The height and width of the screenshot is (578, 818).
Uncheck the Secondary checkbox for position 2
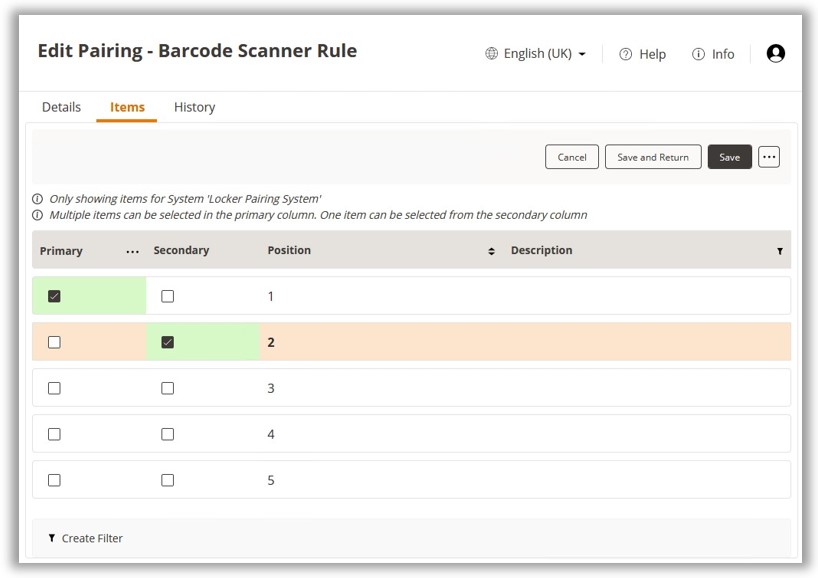coord(167,342)
